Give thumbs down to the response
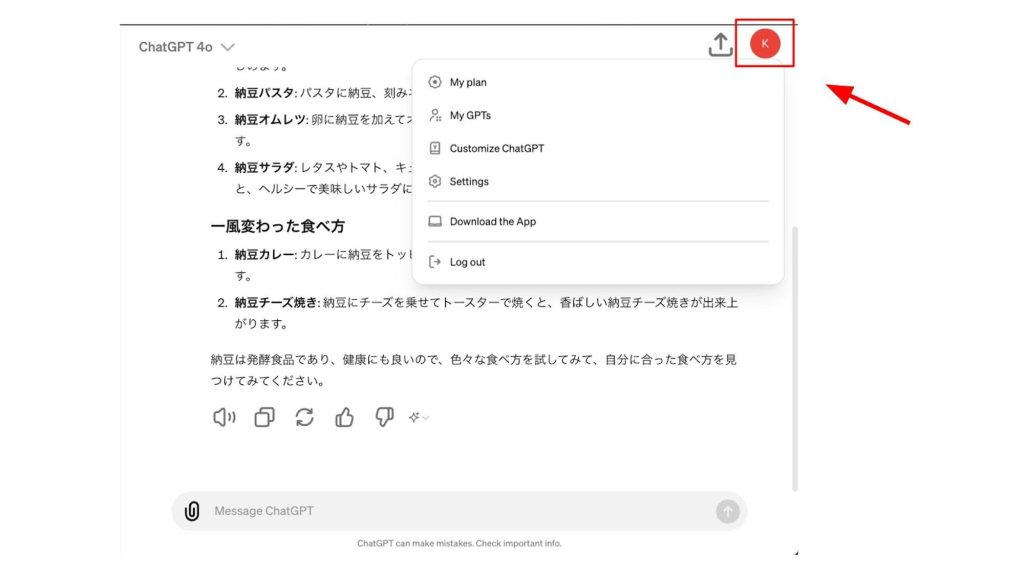1024x576 pixels. 384,418
